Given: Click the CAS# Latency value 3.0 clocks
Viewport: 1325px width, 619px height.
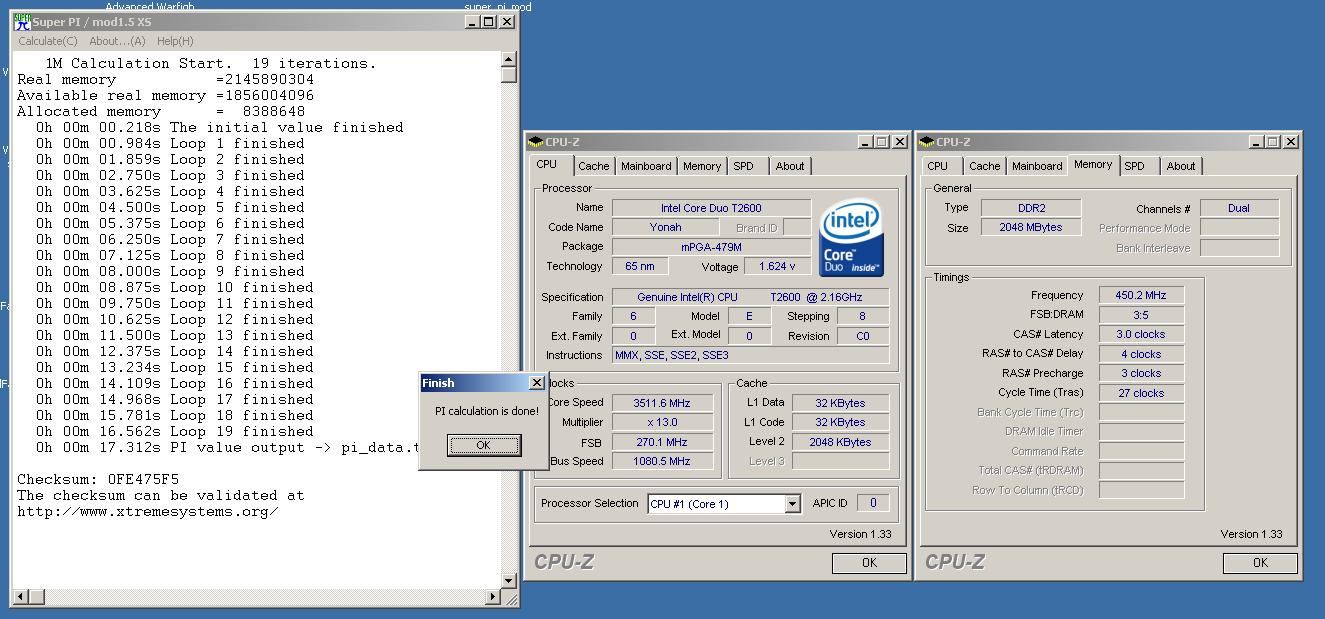Looking at the screenshot, I should (1141, 334).
